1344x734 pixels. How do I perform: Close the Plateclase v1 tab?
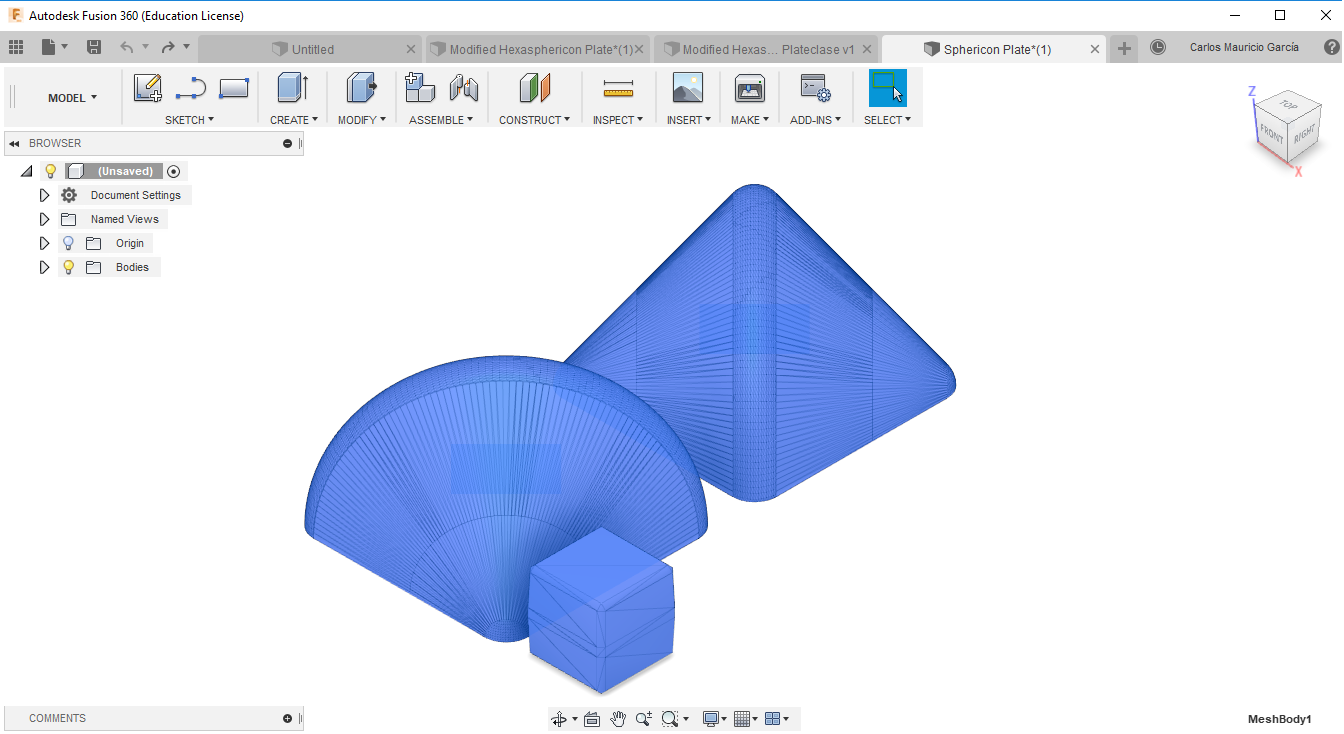pyautogui.click(x=867, y=49)
